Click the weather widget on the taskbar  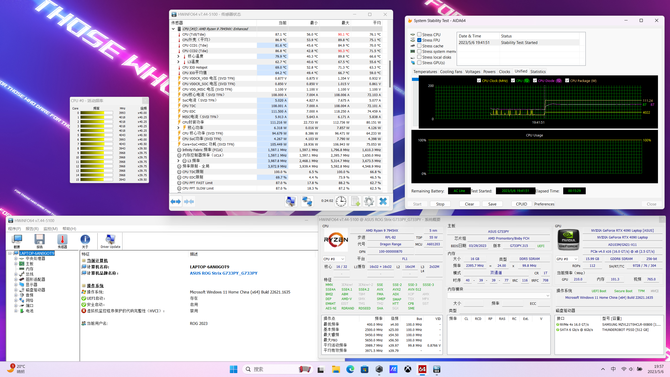click(16, 369)
